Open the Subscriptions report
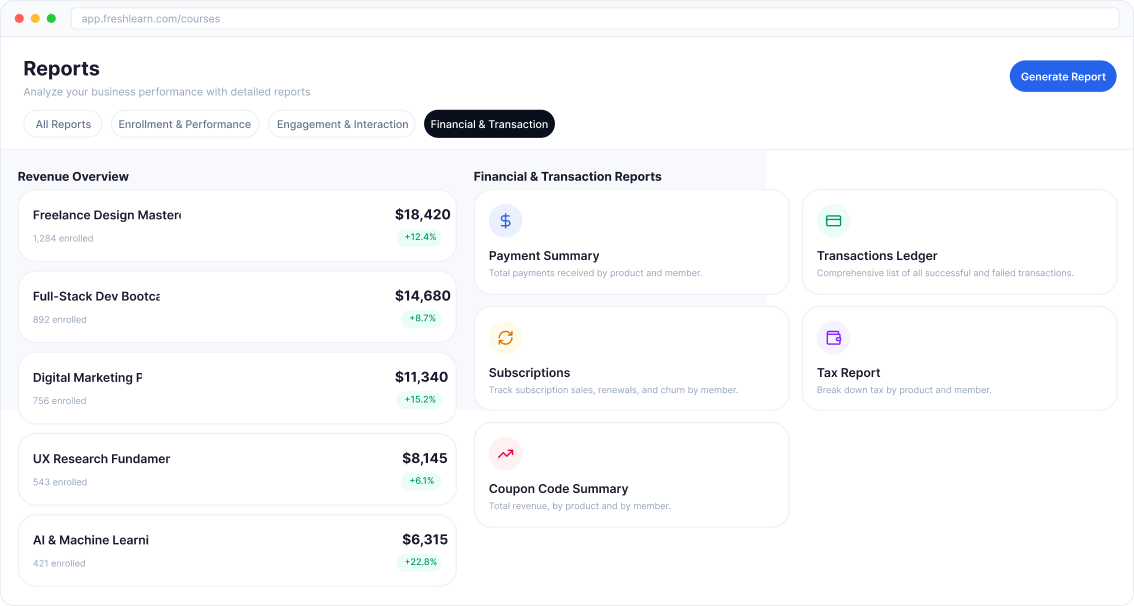 click(x=632, y=358)
